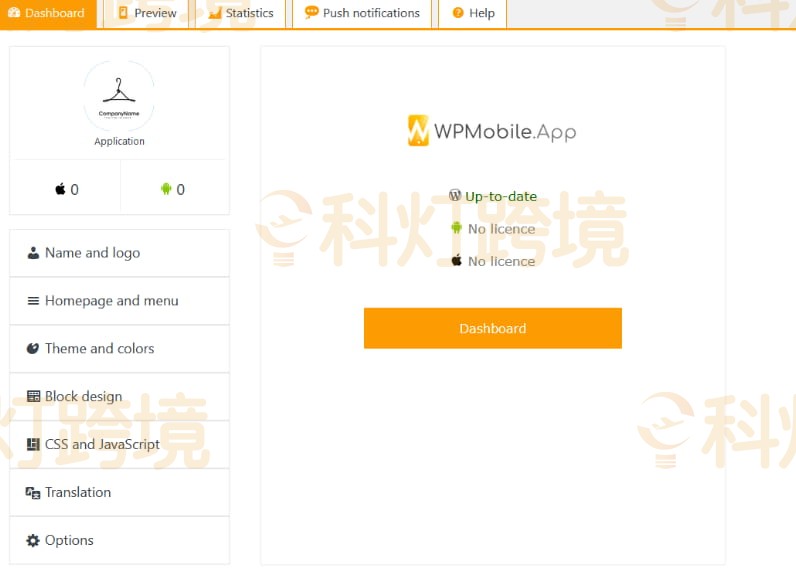This screenshot has width=796, height=584.
Task: Click the person icon beside Name and logo
Action: click(x=33, y=253)
